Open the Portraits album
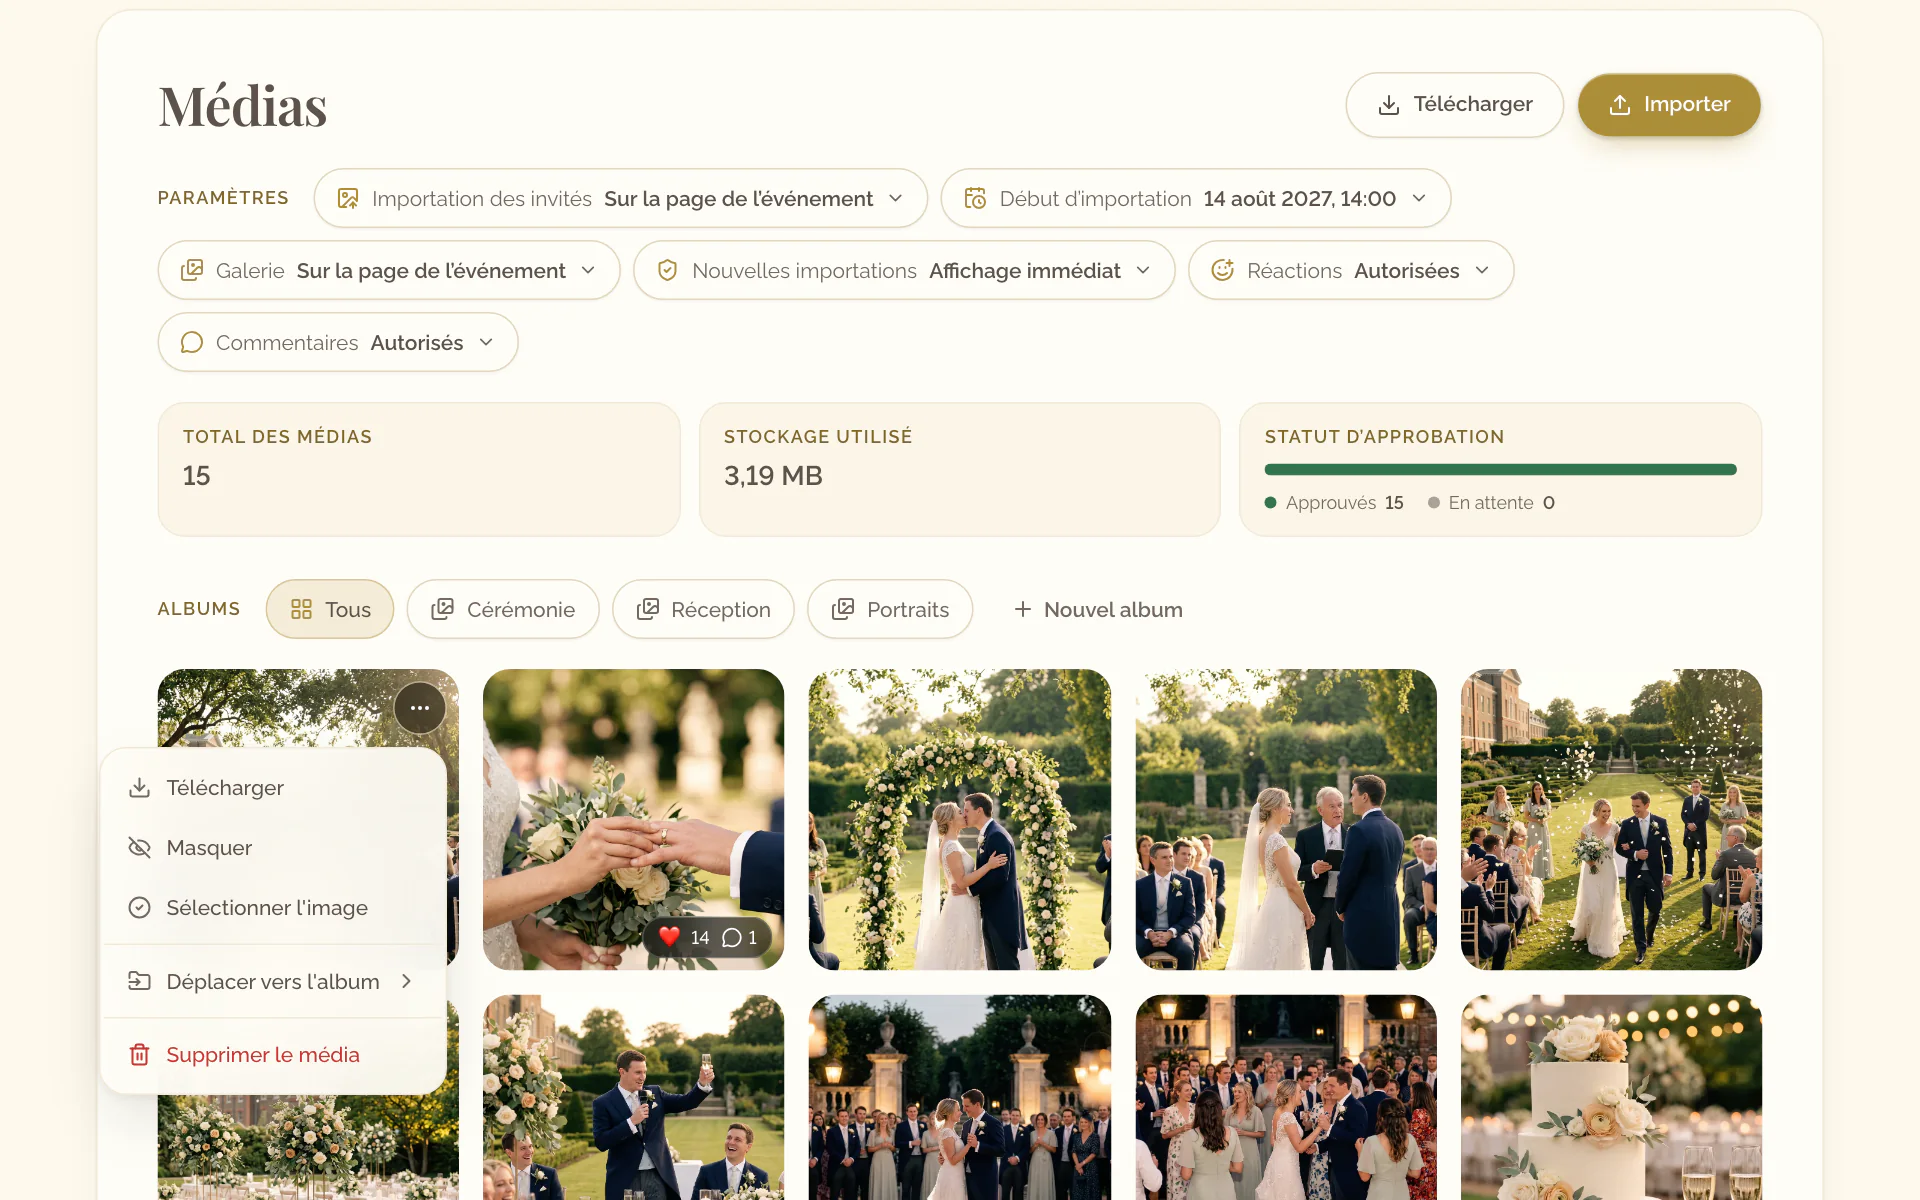The height and width of the screenshot is (1200, 1920). (x=890, y=609)
